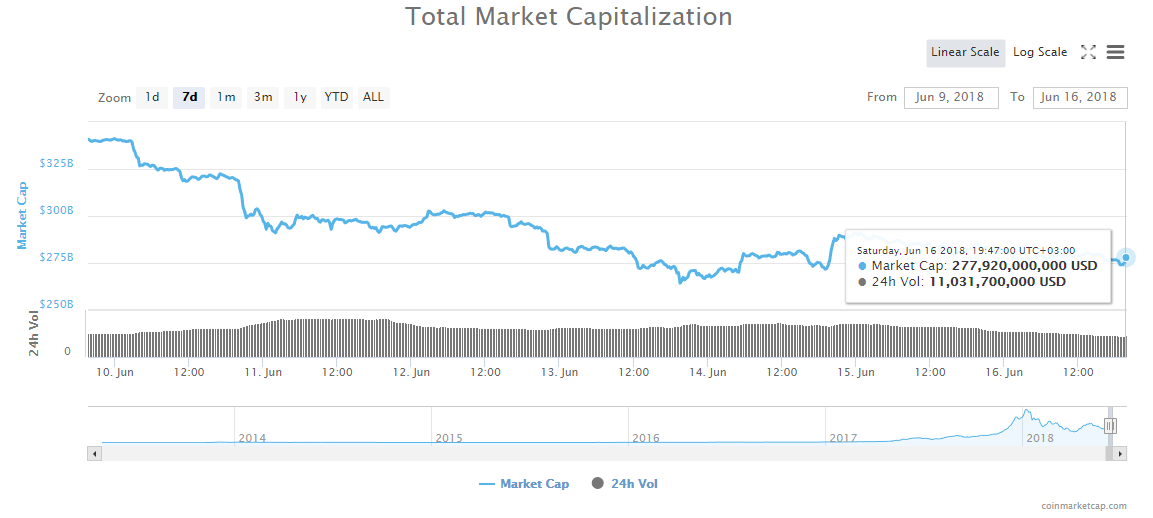1153x518 pixels.
Task: Show ALL data range
Action: tap(373, 97)
